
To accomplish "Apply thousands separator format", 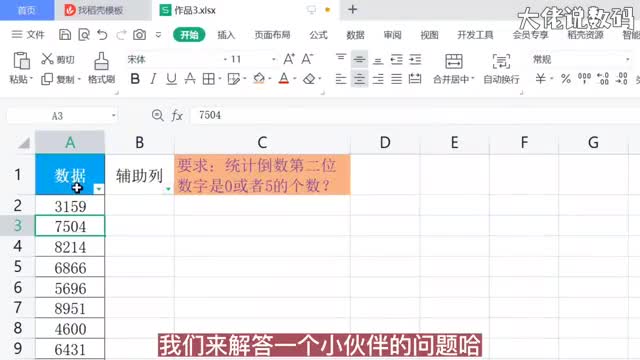I will 584,78.
